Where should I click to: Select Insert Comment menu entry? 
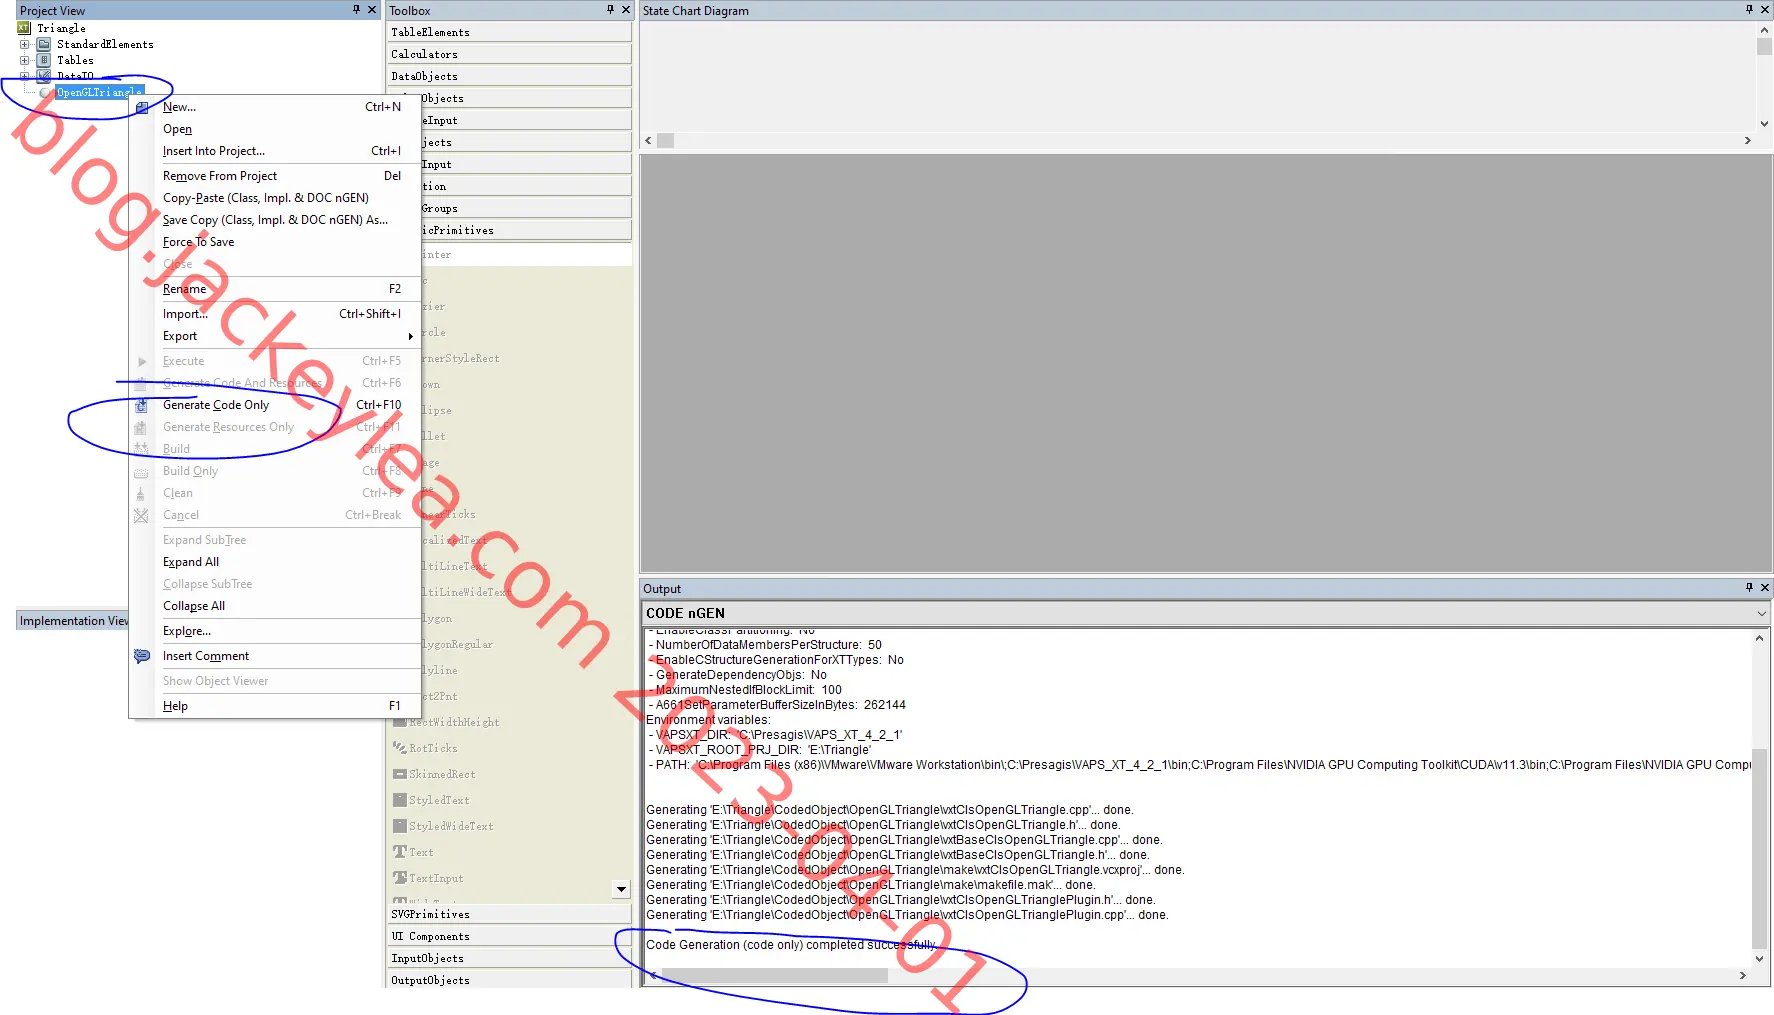pos(275,656)
